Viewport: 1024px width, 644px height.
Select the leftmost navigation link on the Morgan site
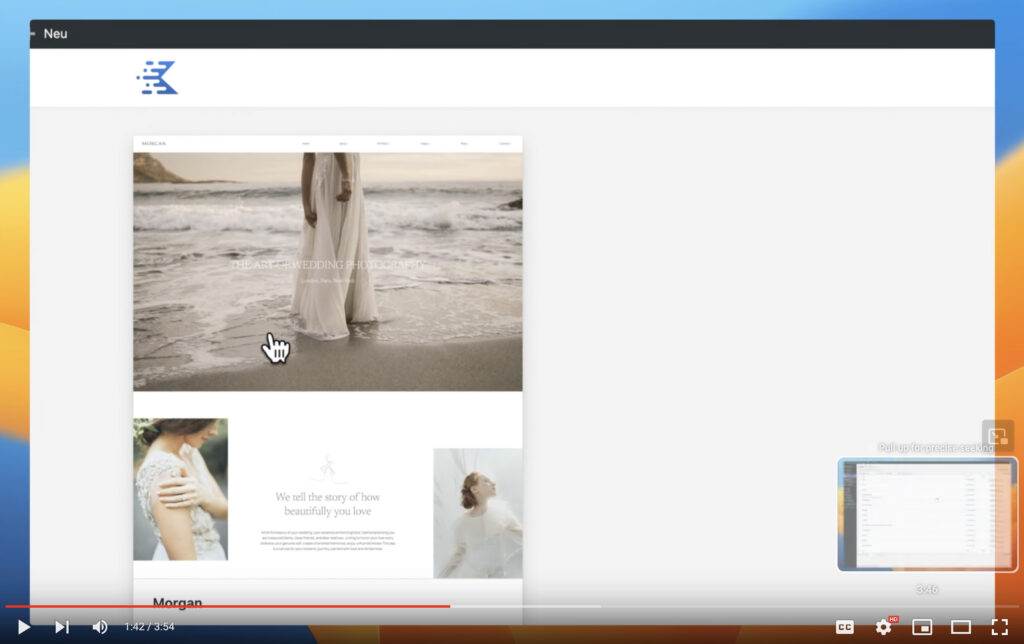tap(307, 143)
